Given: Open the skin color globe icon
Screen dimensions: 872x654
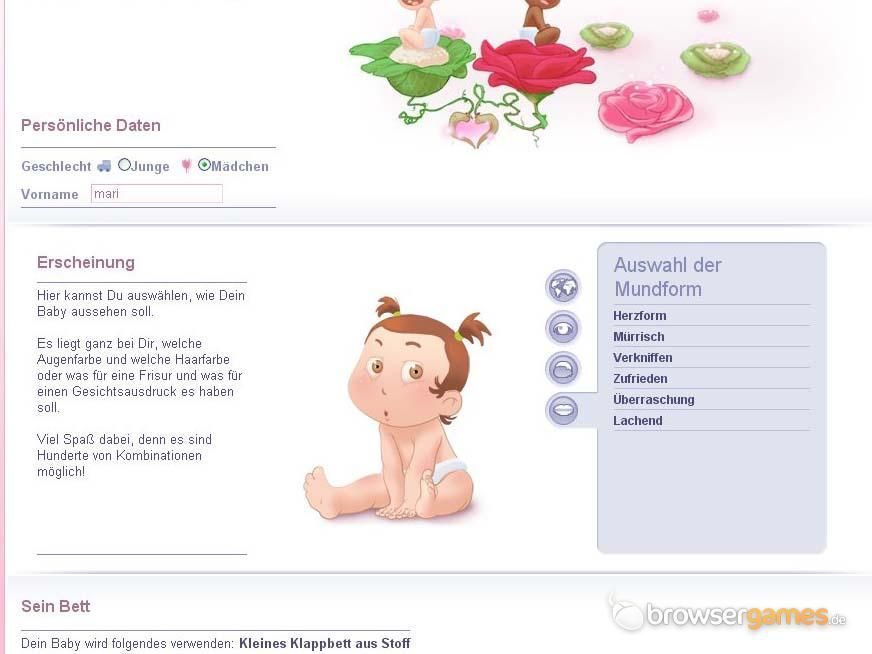Looking at the screenshot, I should (563, 287).
